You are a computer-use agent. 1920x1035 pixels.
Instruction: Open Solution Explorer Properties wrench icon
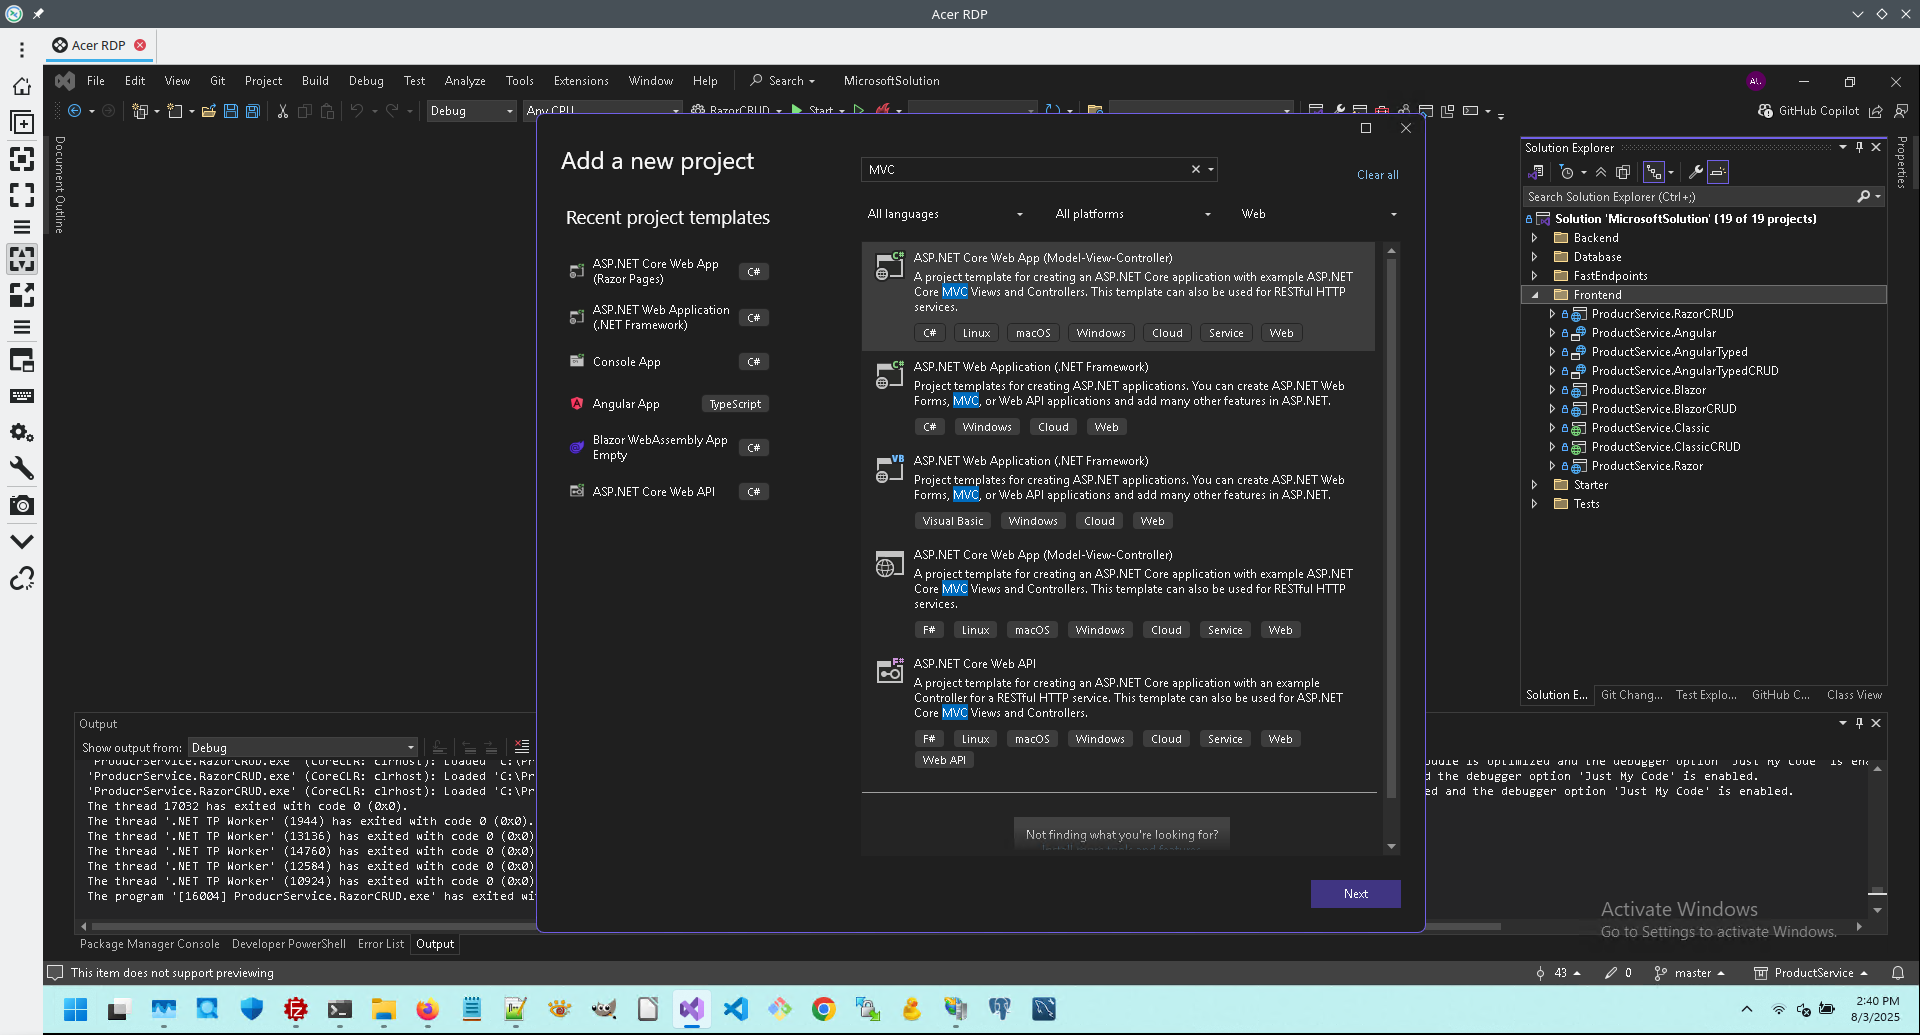(1696, 172)
